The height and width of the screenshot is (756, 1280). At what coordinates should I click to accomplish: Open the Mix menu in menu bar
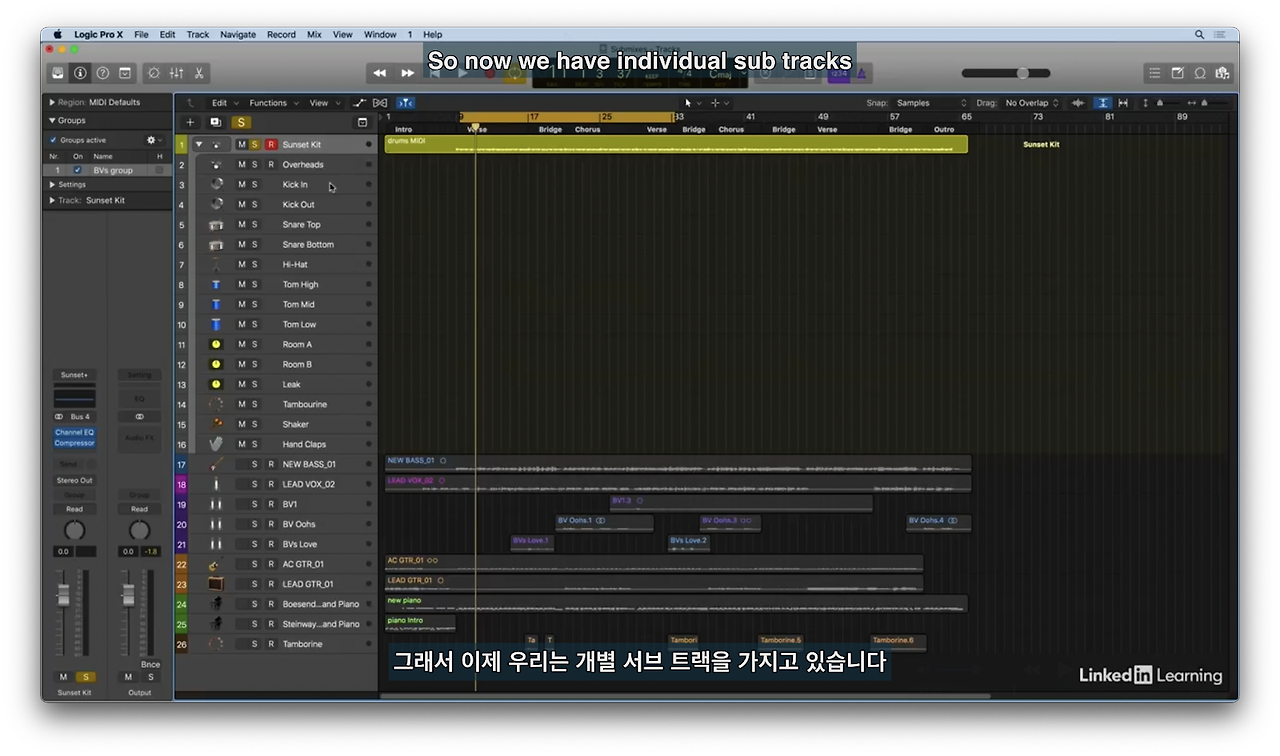point(314,34)
